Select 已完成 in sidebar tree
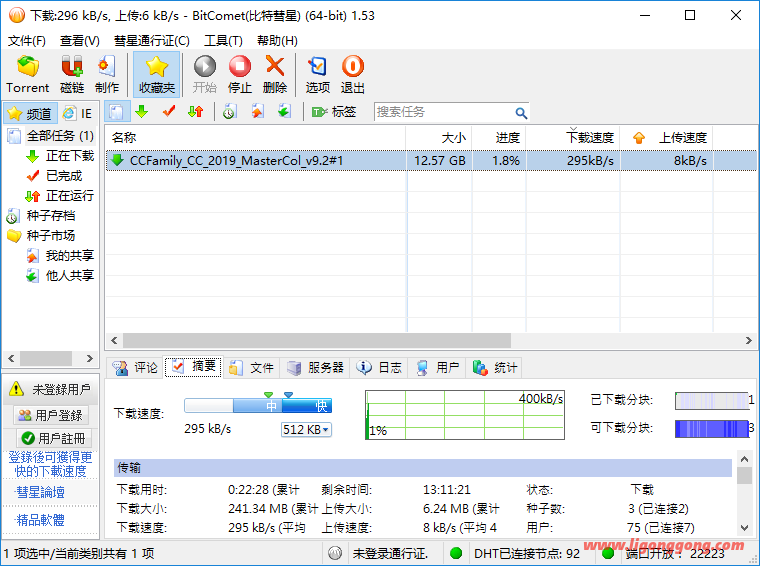This screenshot has width=760, height=566. tap(63, 175)
